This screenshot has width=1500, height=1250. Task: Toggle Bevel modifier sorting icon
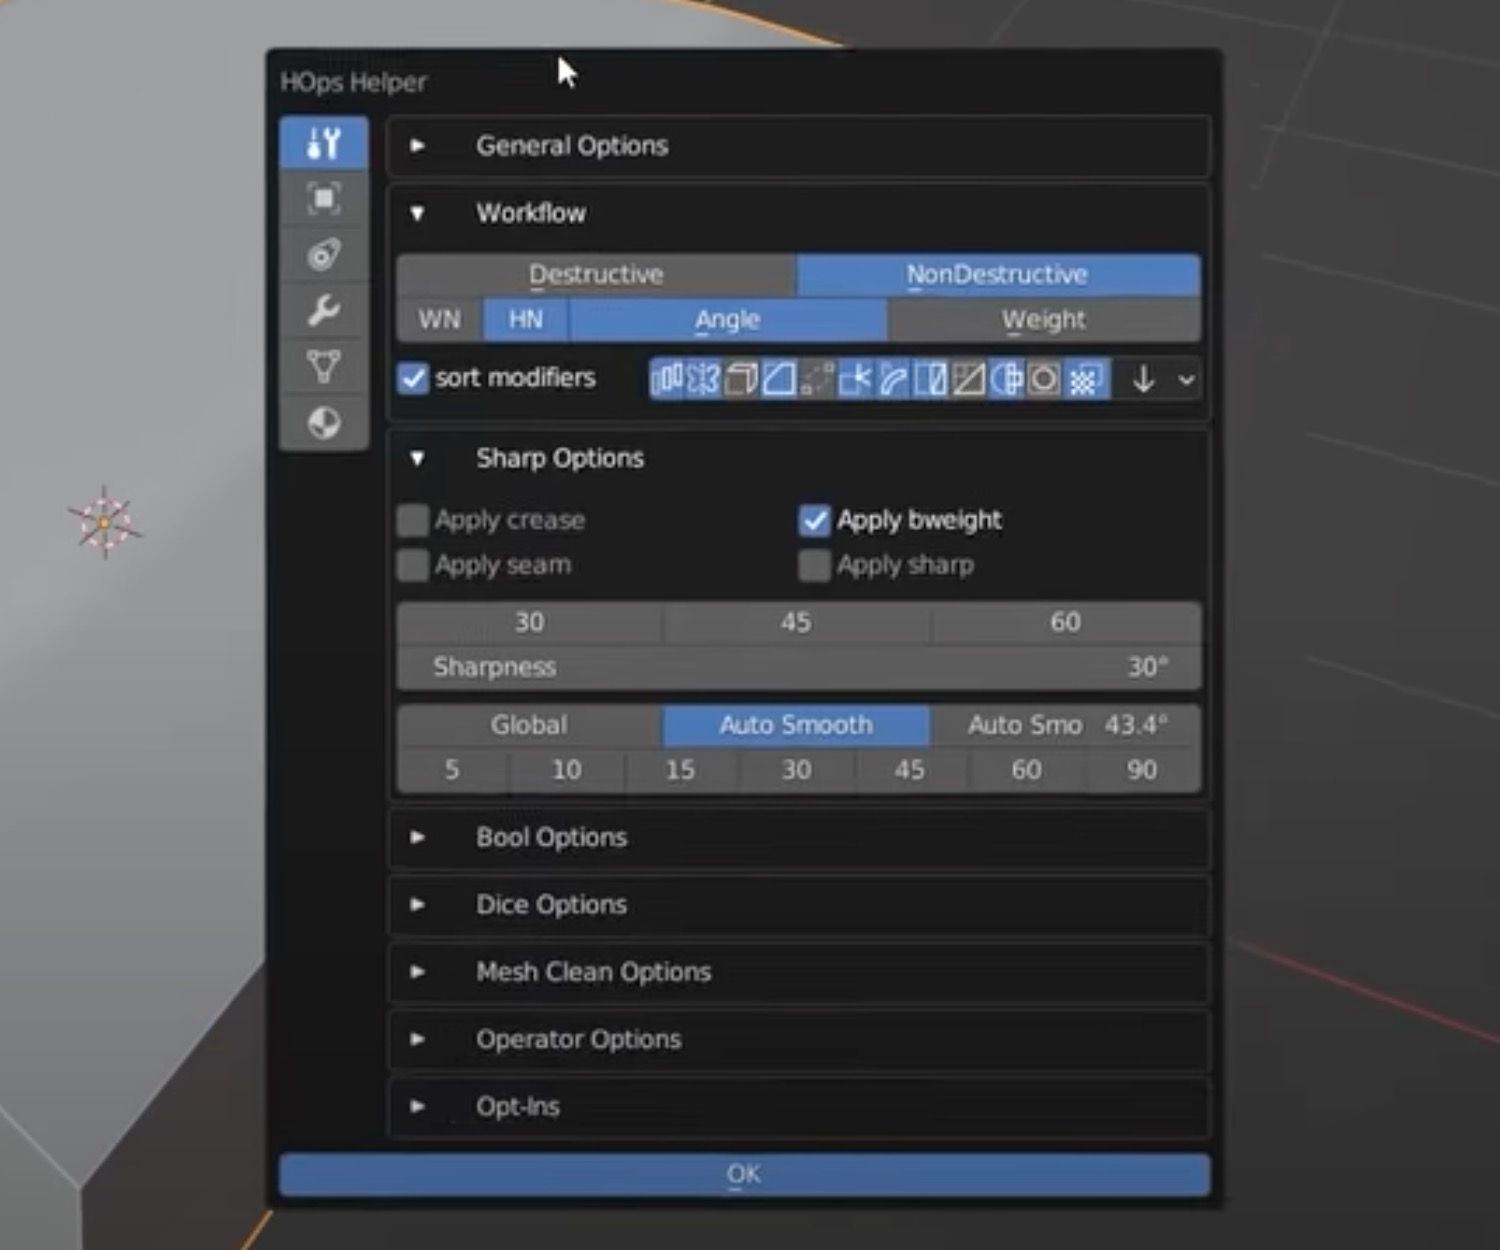click(779, 379)
